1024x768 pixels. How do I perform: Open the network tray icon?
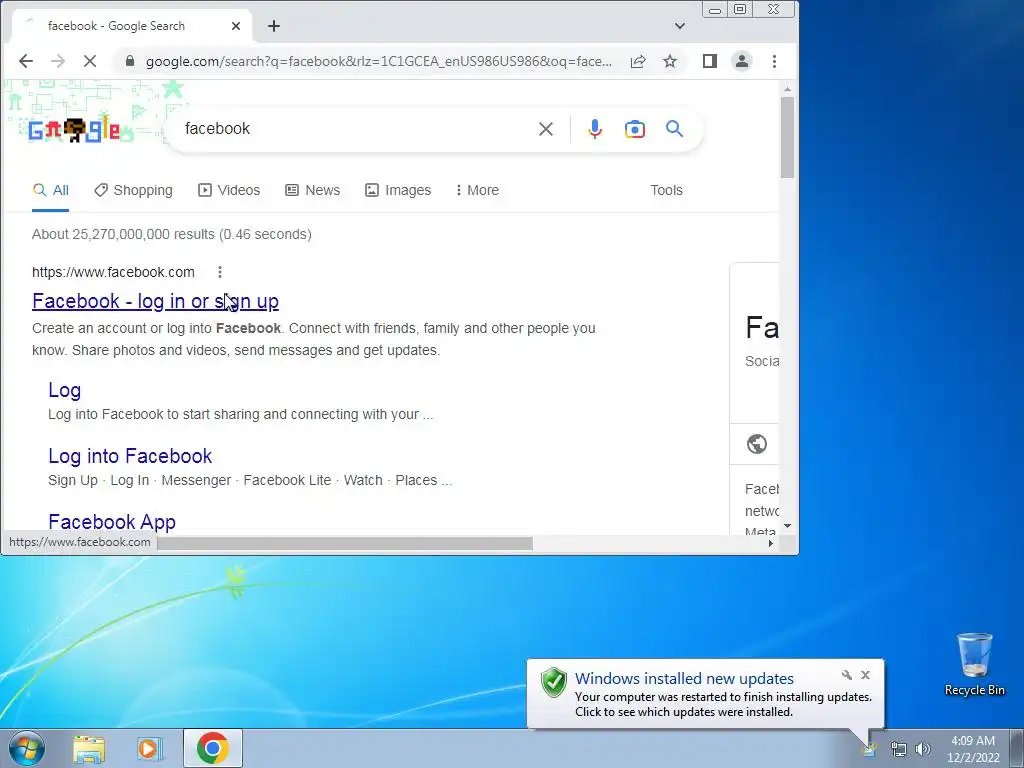[899, 749]
